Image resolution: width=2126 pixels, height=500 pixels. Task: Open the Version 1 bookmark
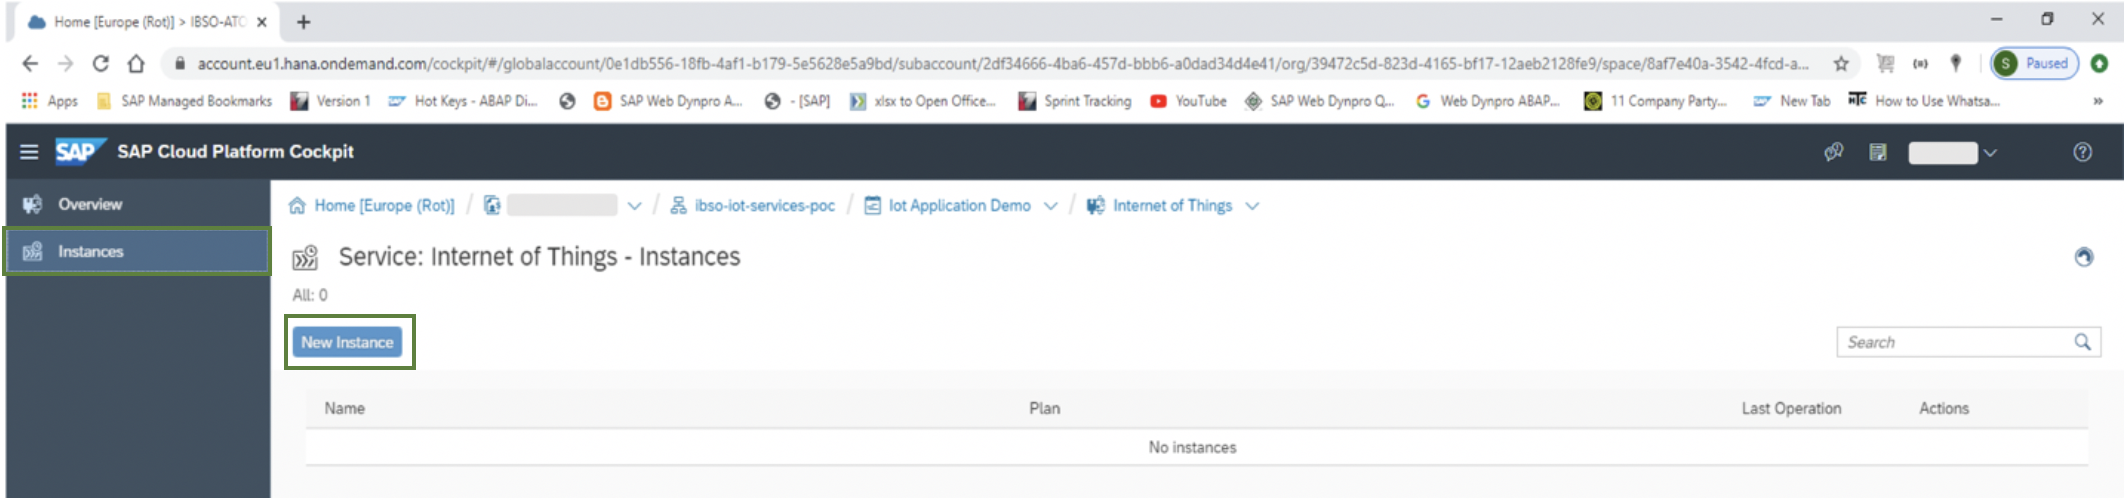point(330,101)
